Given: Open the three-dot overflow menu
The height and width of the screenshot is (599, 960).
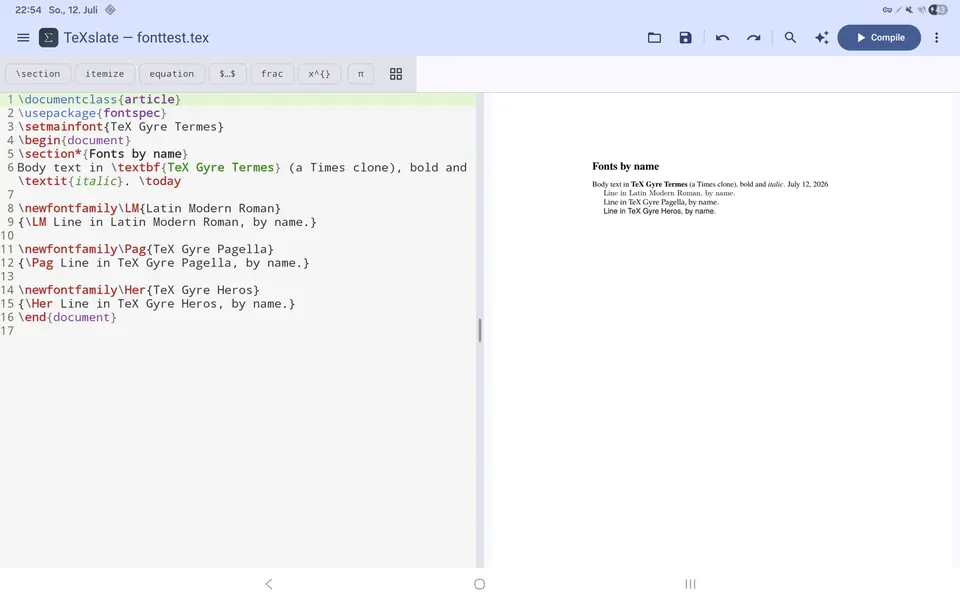Looking at the screenshot, I should pyautogui.click(x=936, y=38).
